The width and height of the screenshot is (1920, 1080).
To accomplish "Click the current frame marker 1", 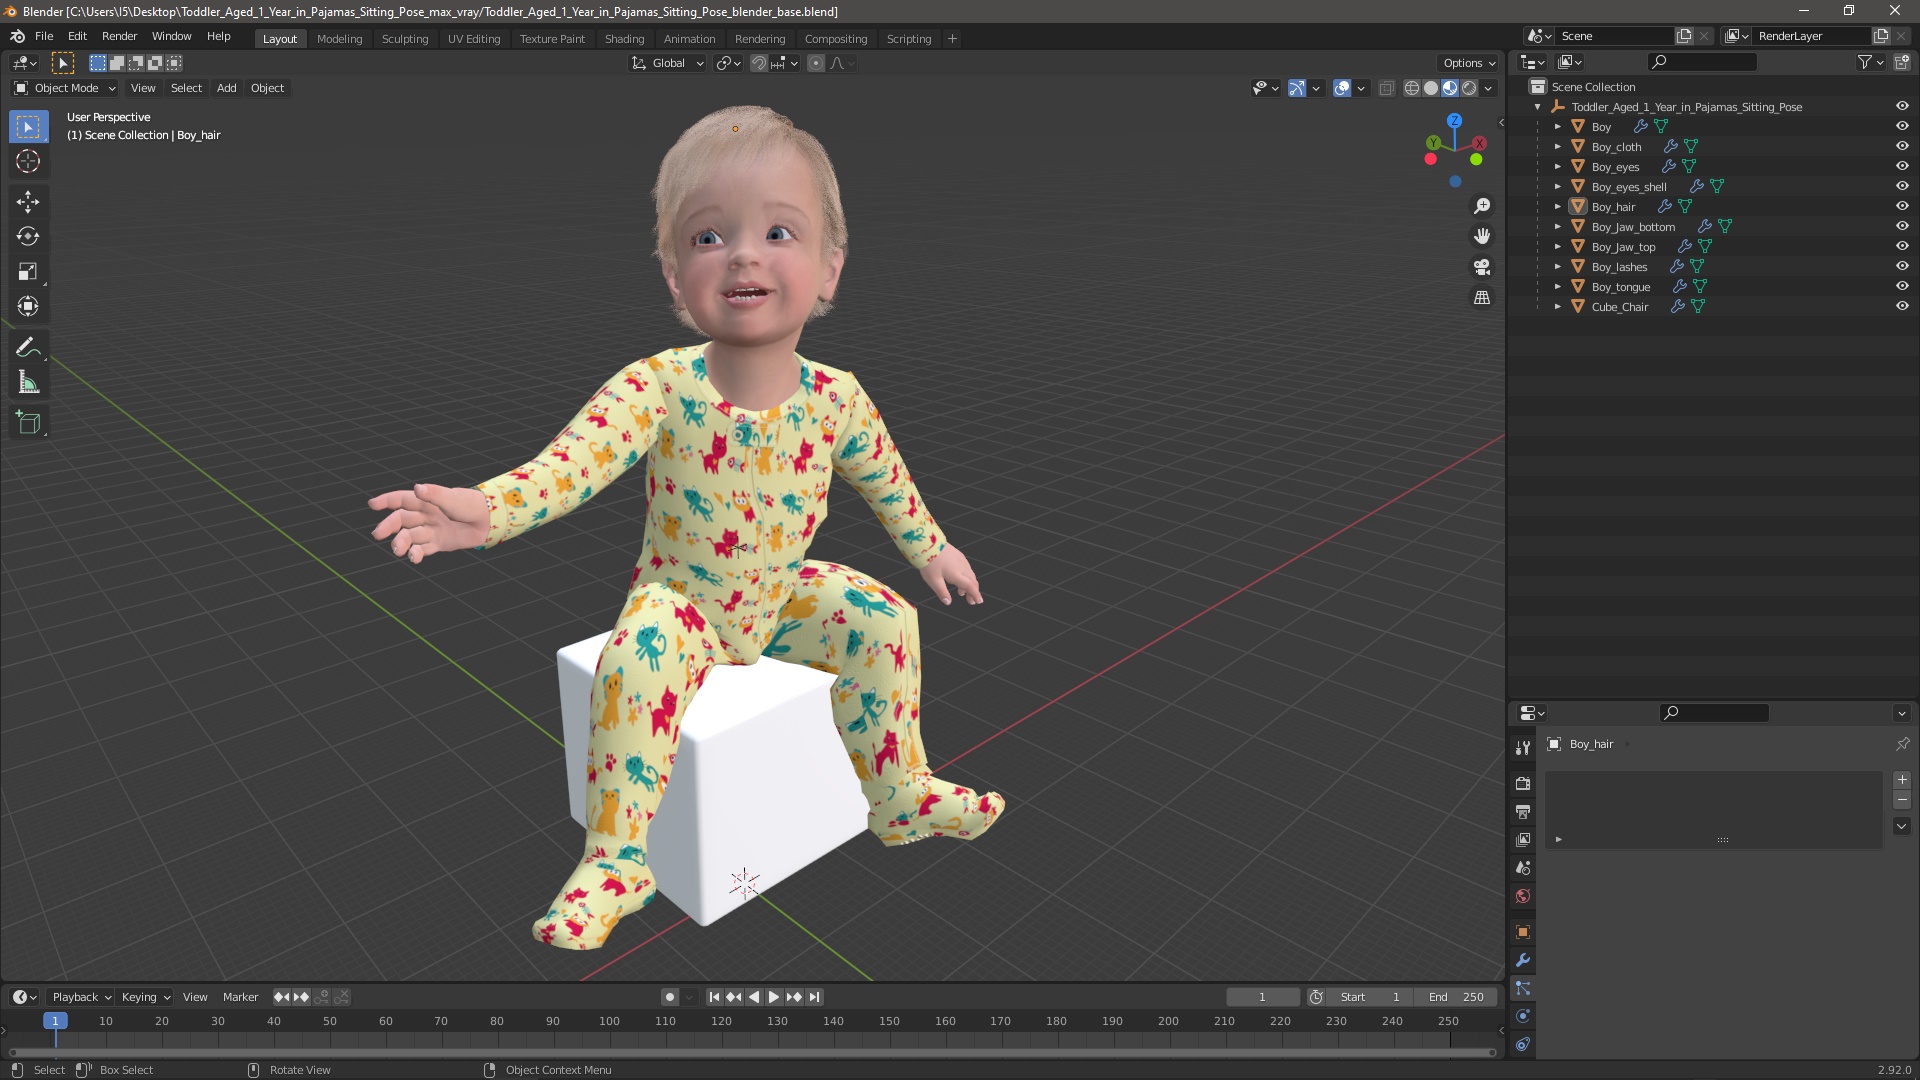I will 55,1021.
